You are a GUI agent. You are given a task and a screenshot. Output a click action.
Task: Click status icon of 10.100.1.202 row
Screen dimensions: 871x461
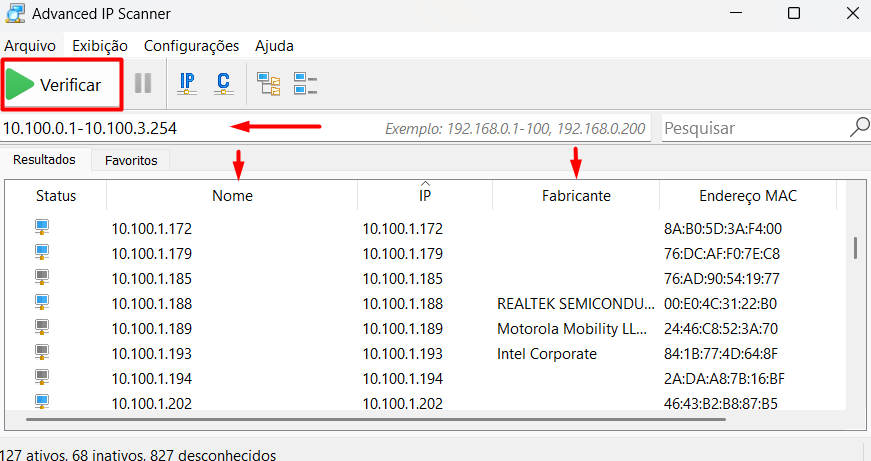click(42, 401)
